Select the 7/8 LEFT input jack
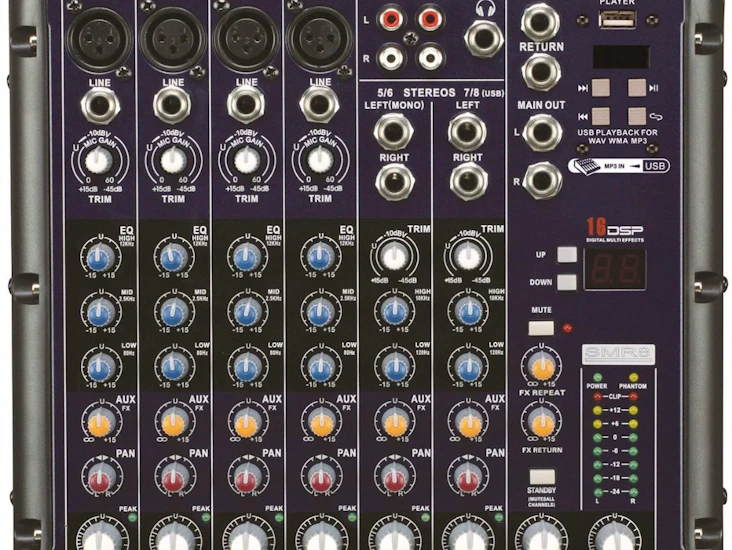This screenshot has height=550, width=732. coord(467,132)
